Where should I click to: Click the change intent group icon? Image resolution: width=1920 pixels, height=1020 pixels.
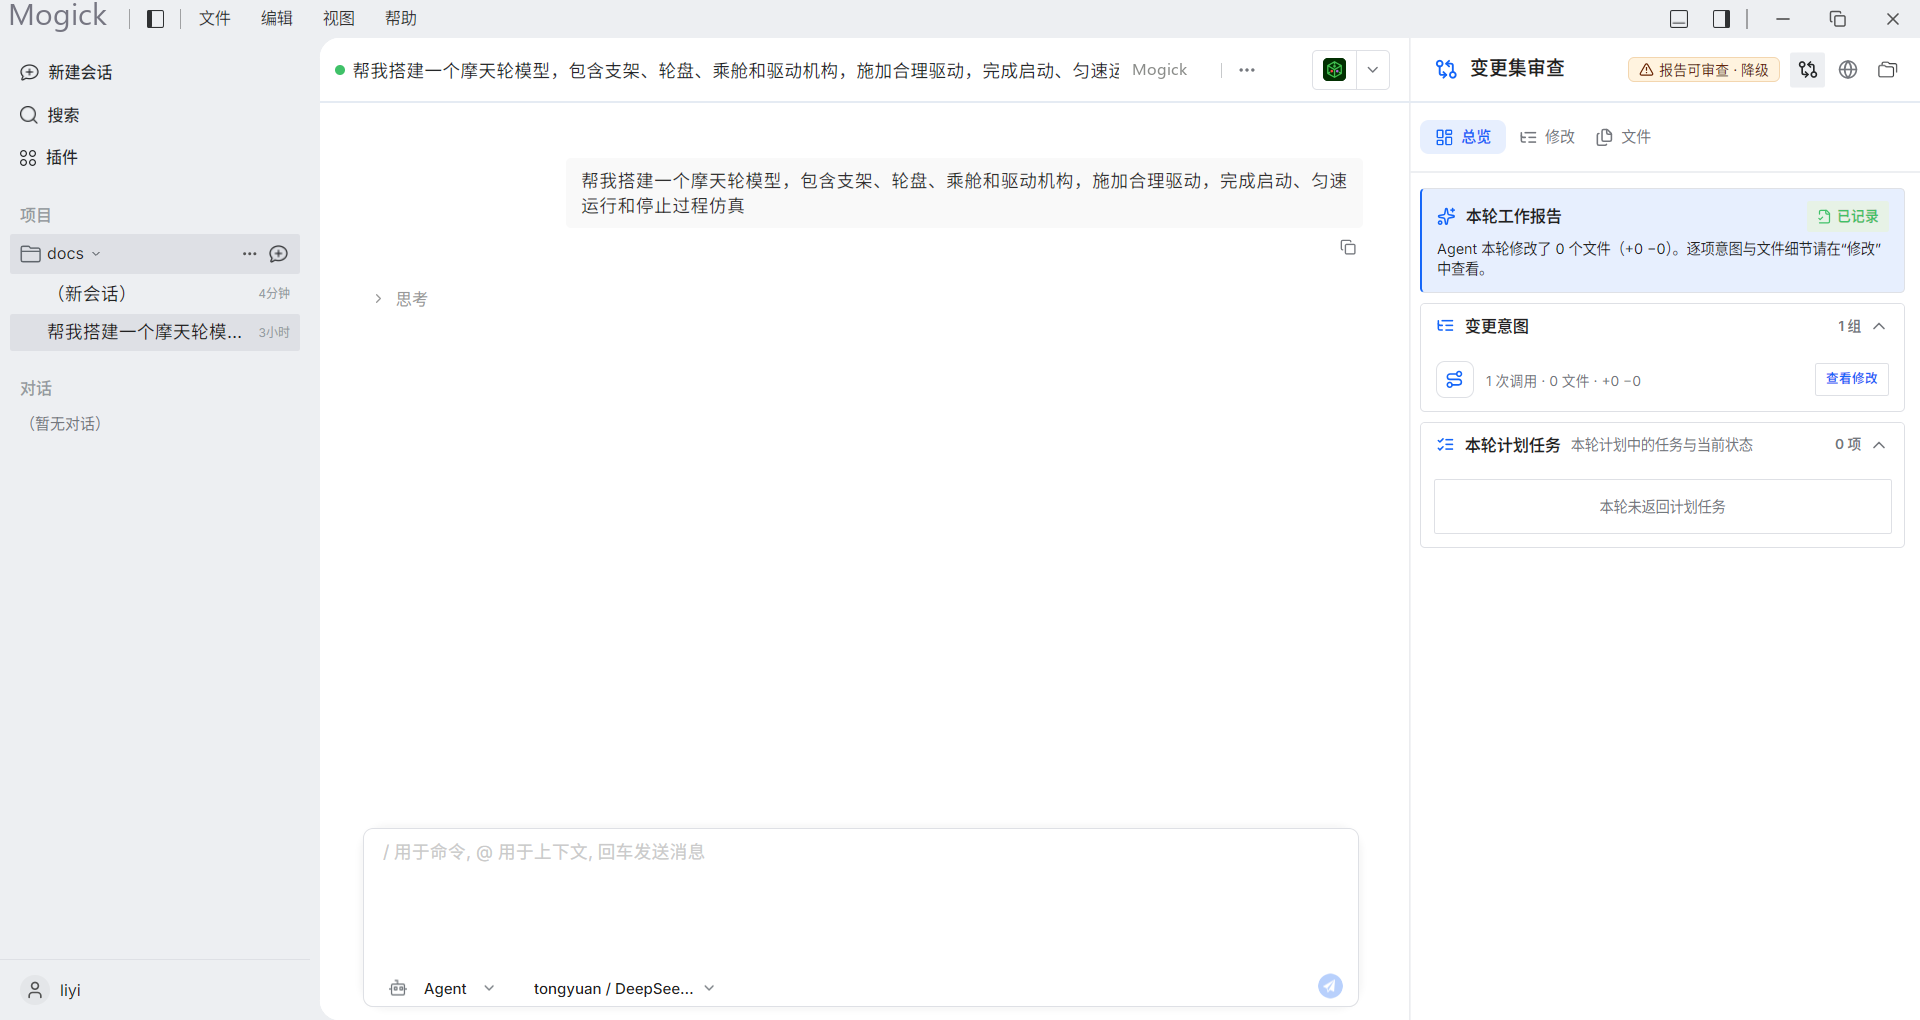point(1455,380)
